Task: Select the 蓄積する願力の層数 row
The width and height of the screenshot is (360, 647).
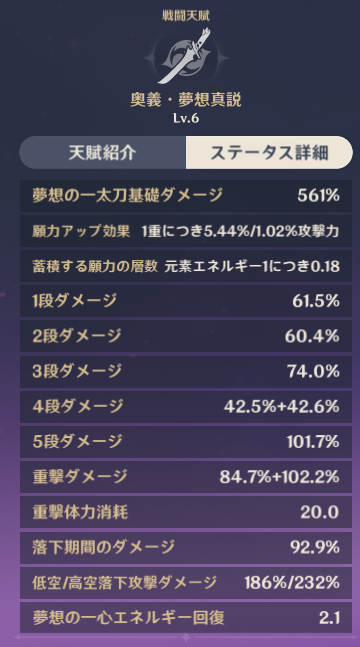Action: 186,266
